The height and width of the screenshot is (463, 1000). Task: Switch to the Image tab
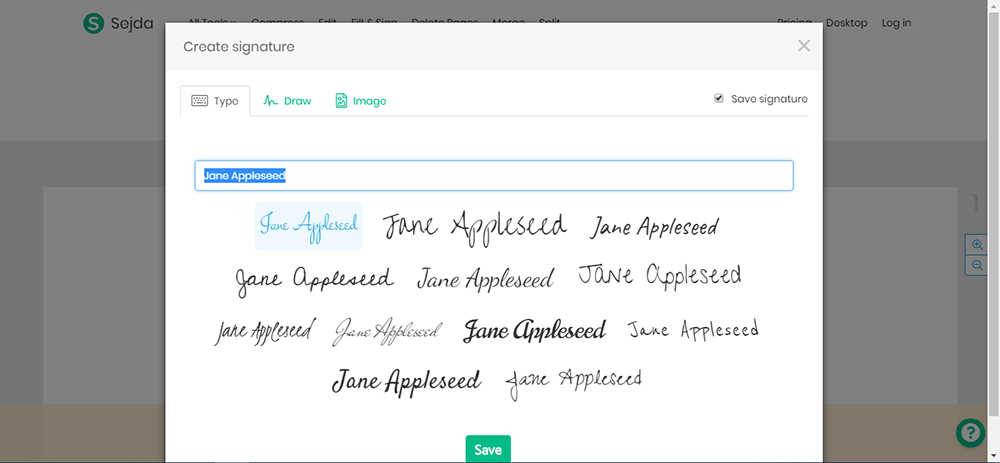pos(360,101)
